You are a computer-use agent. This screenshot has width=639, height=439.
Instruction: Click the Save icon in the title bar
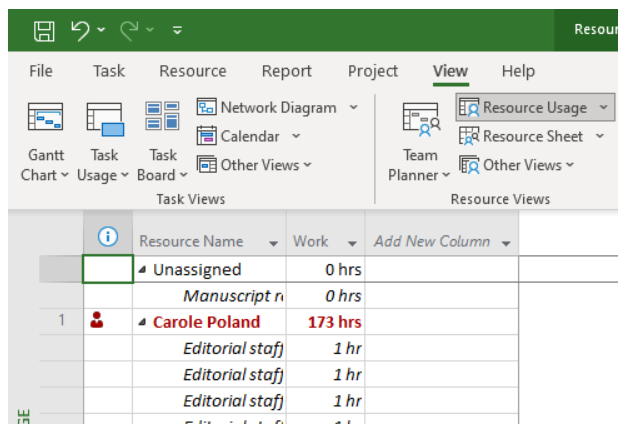click(44, 31)
